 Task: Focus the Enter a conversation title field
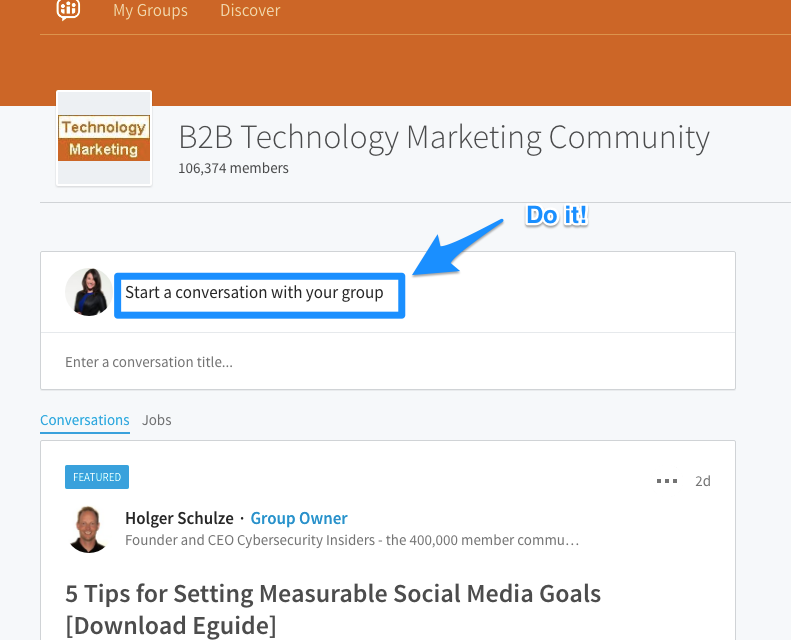click(387, 362)
